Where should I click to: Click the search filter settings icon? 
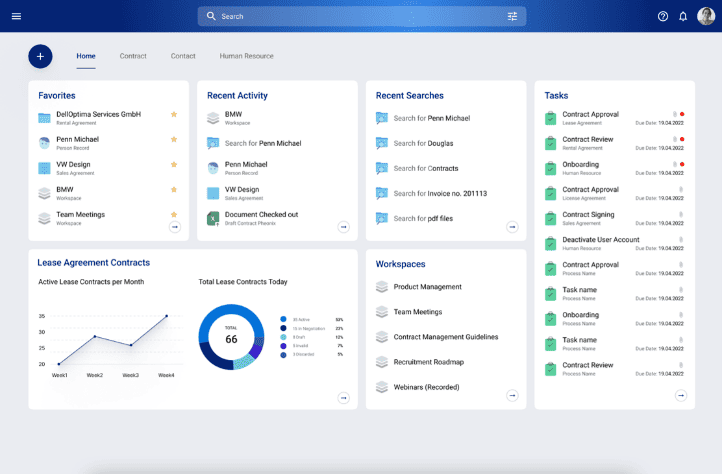point(512,16)
